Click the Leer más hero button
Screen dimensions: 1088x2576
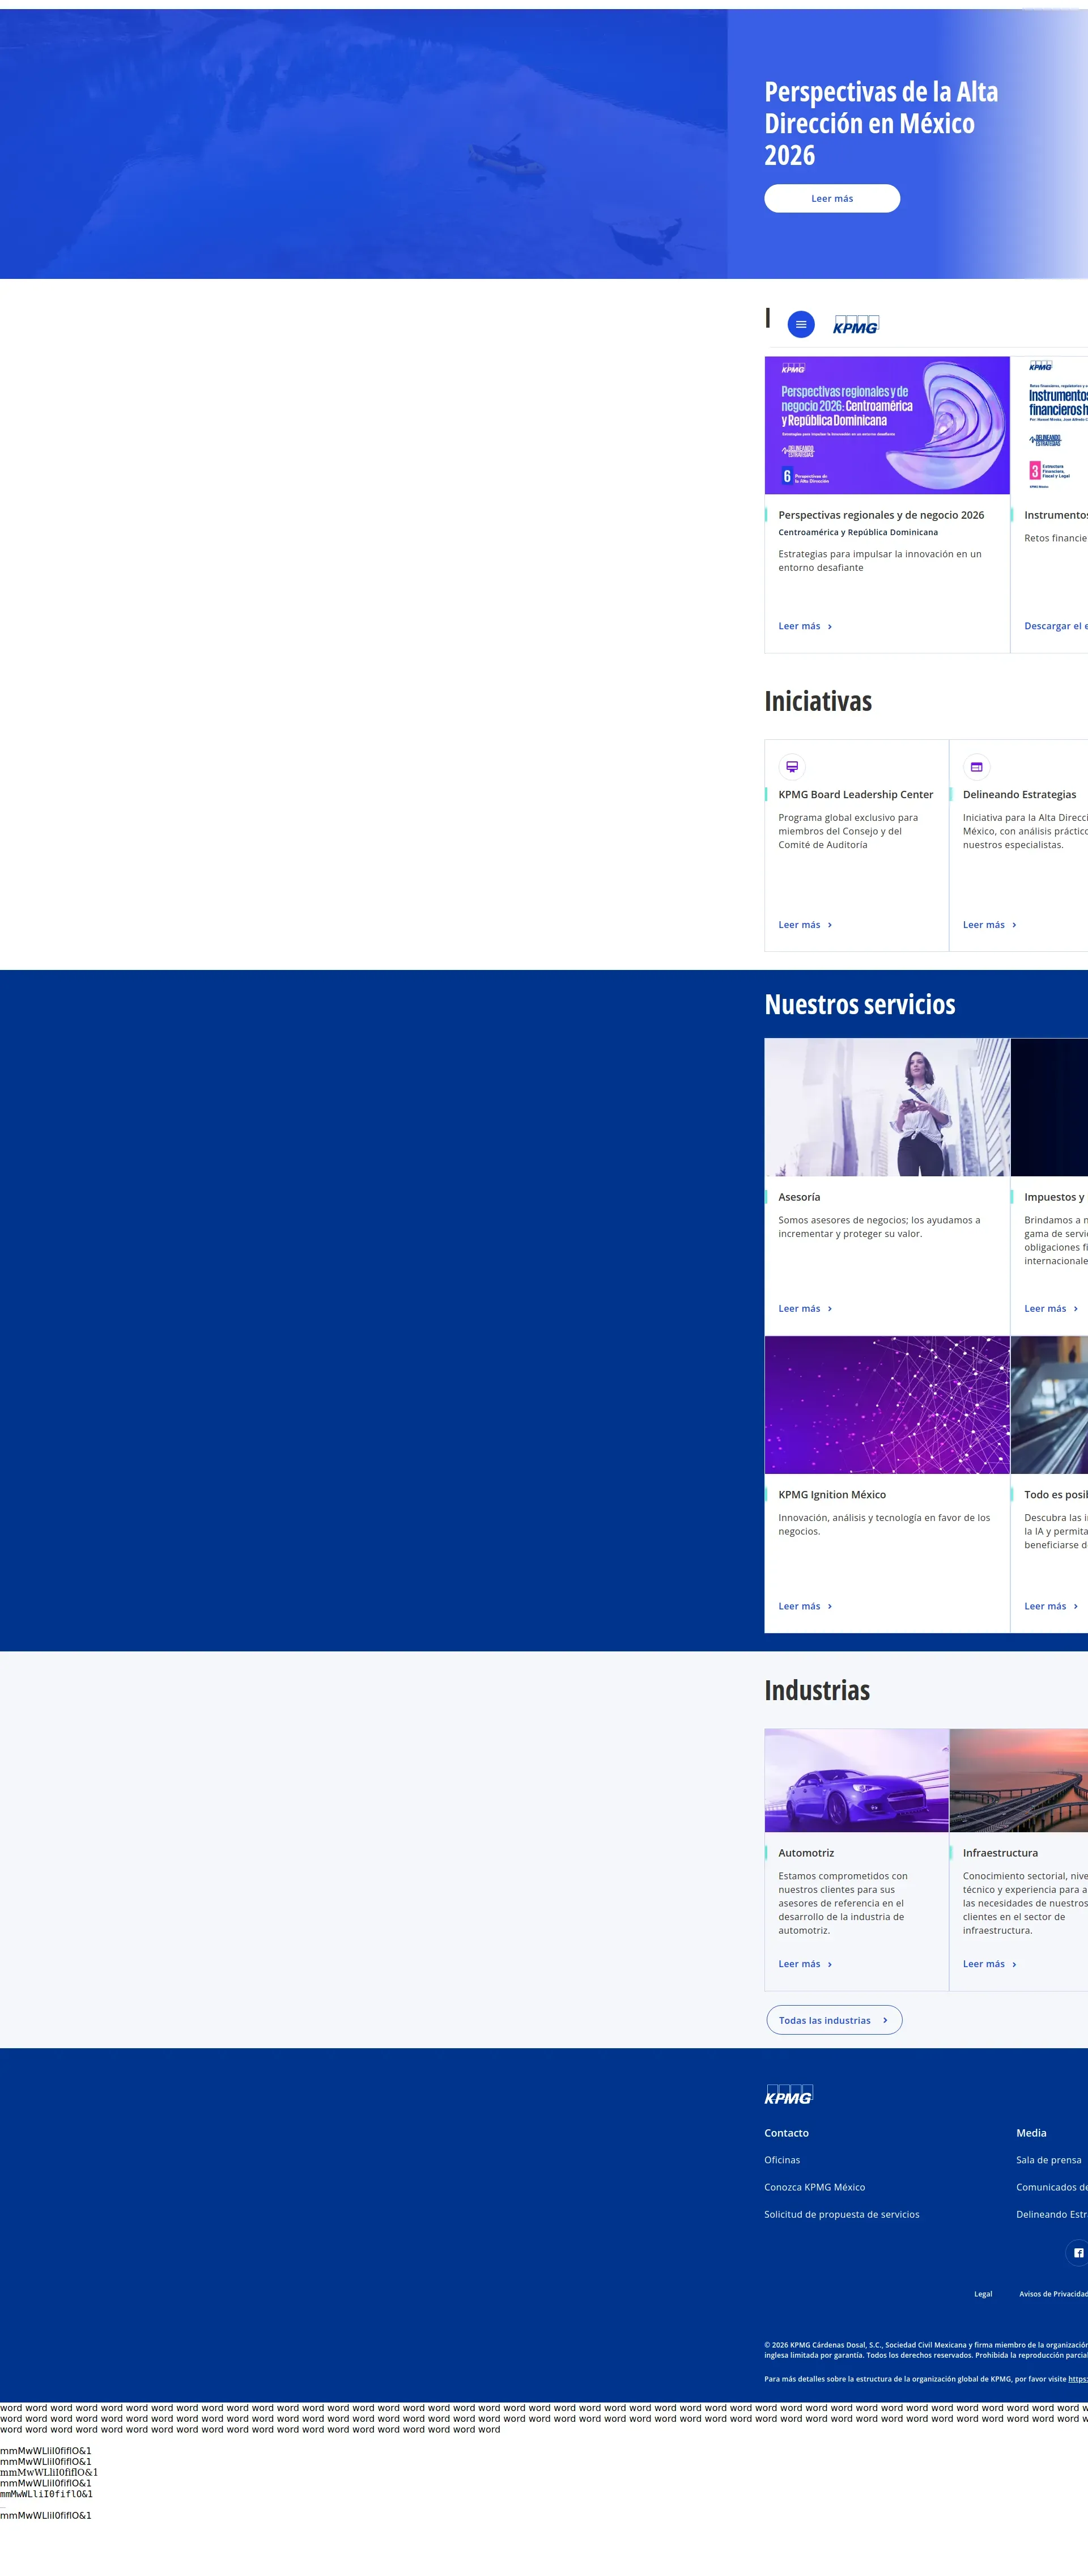click(x=832, y=199)
